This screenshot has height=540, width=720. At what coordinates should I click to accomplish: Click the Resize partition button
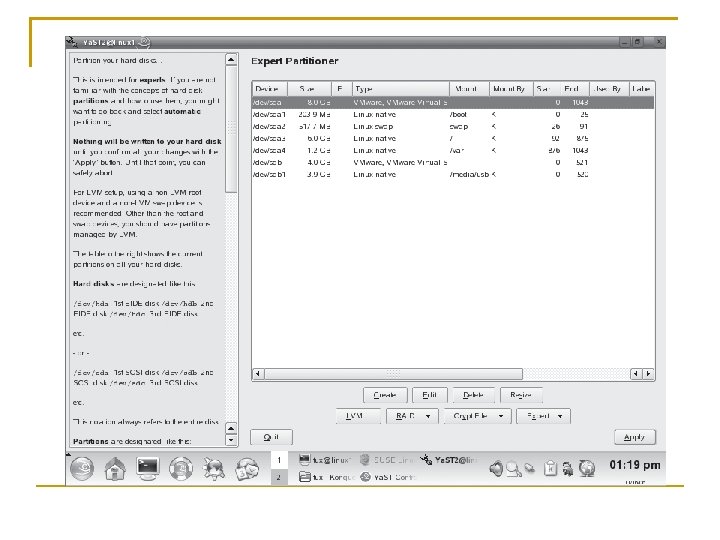coord(521,395)
